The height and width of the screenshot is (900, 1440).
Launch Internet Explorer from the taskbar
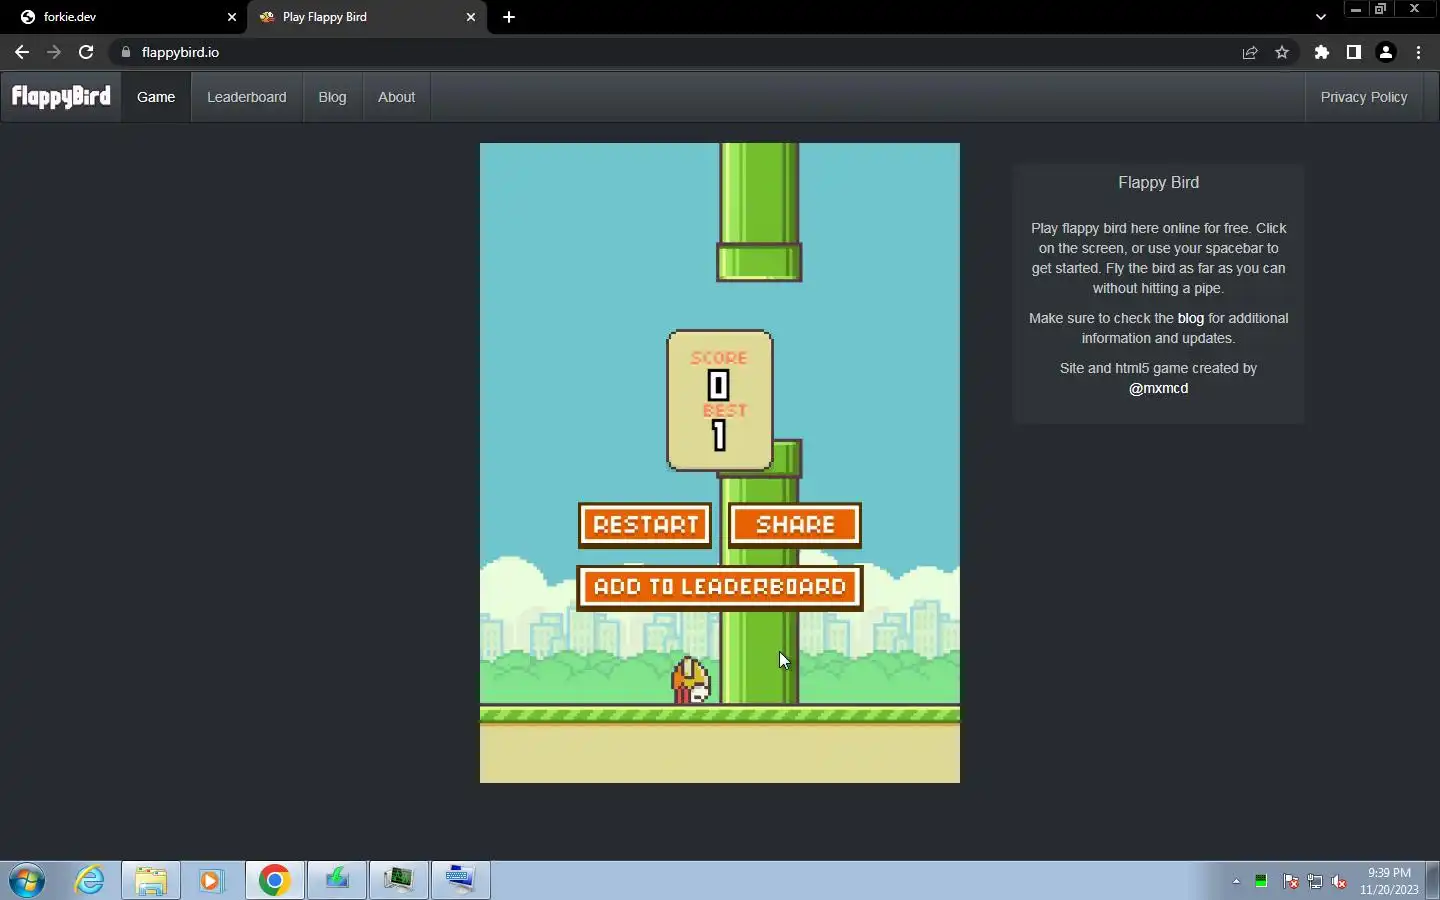(90, 881)
